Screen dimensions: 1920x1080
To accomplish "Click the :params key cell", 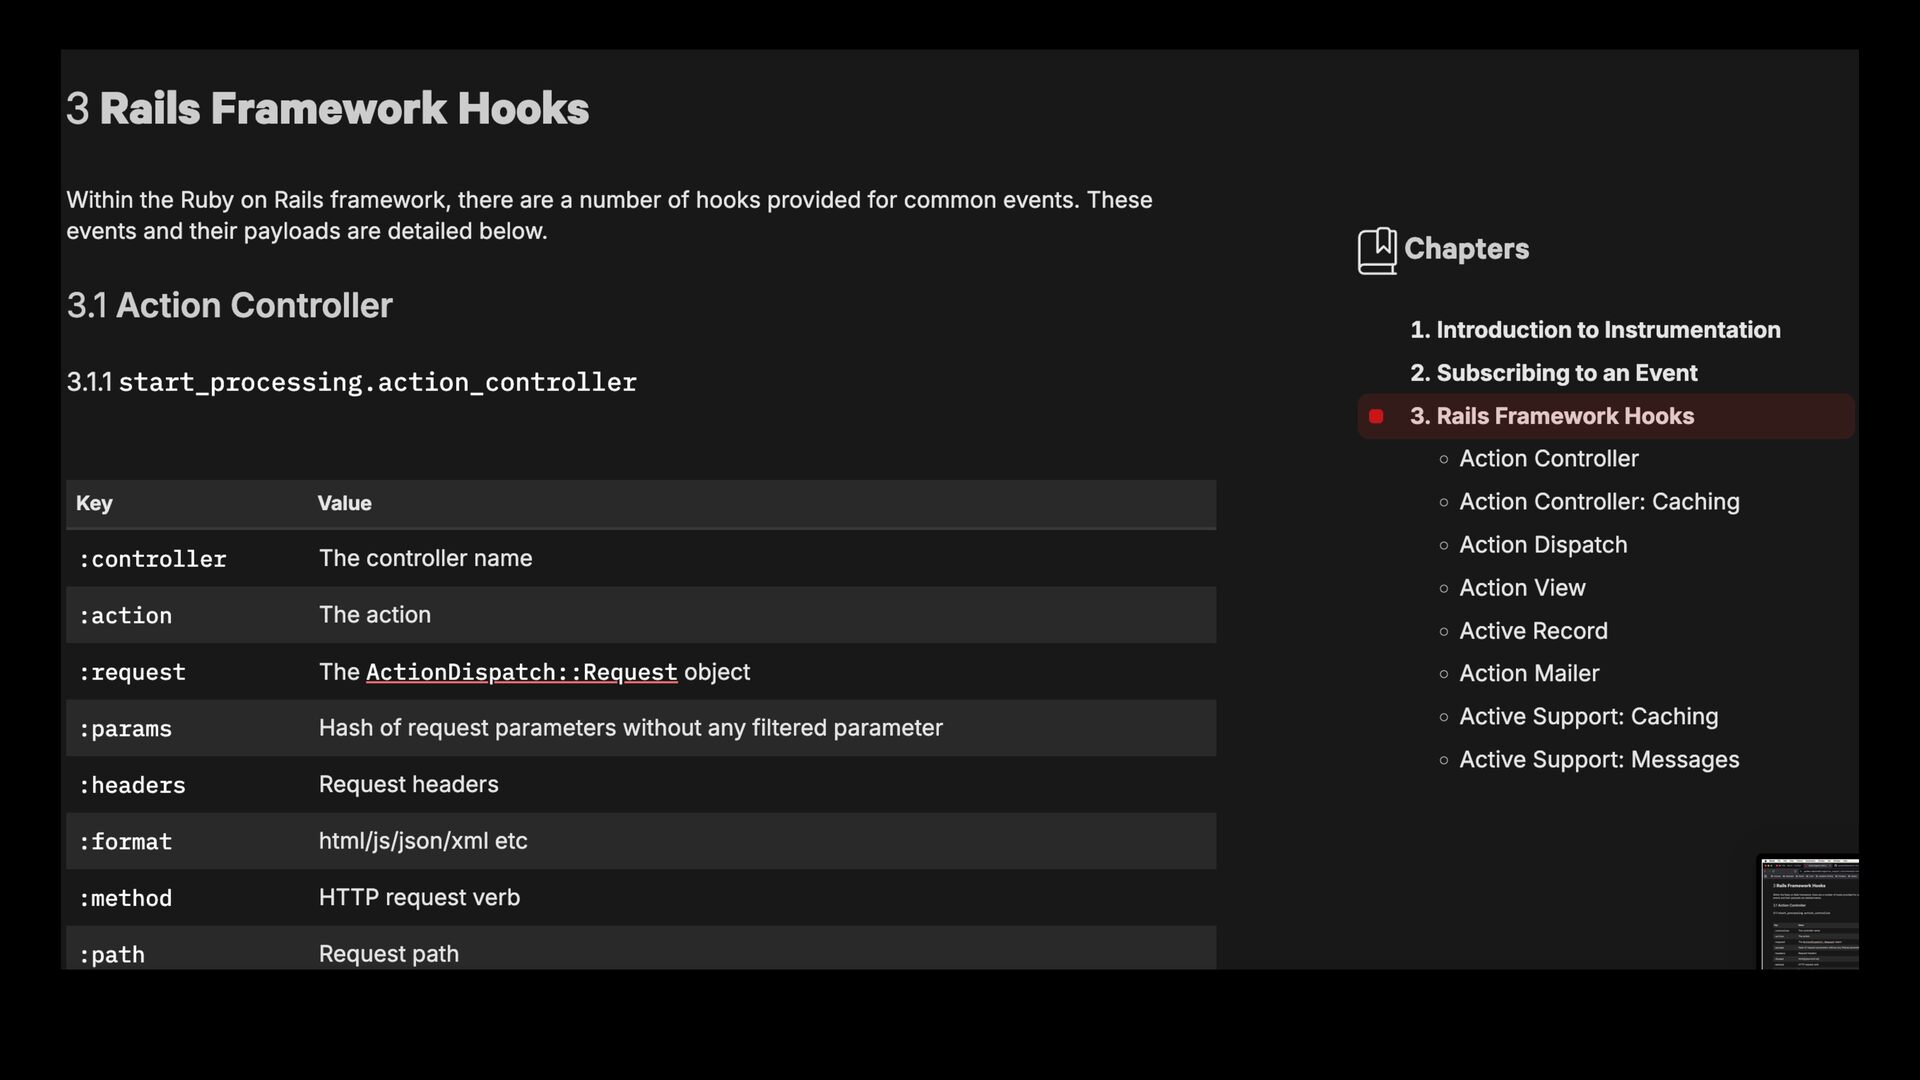I will pos(125,729).
